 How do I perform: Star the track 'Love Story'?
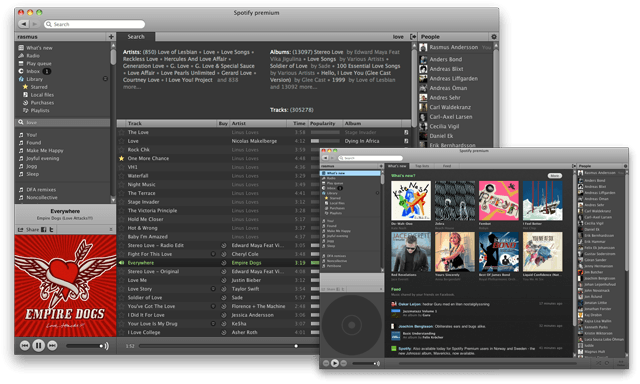[x=121, y=289]
